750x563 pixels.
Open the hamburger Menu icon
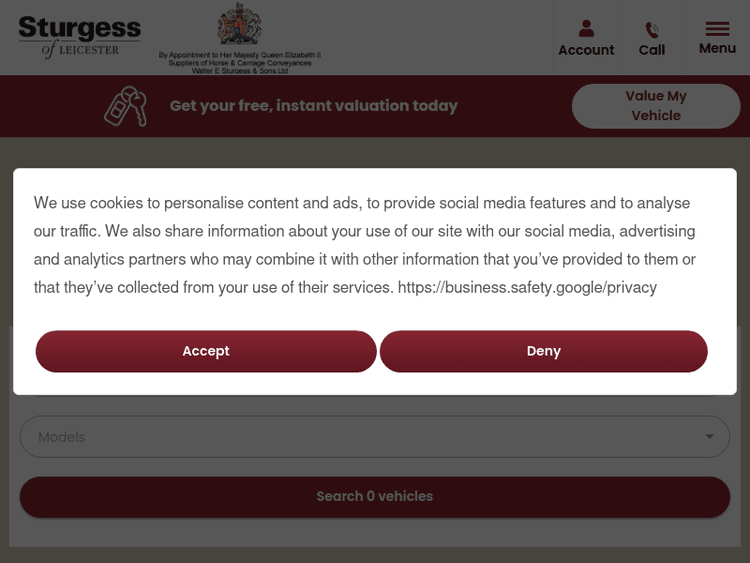[717, 28]
